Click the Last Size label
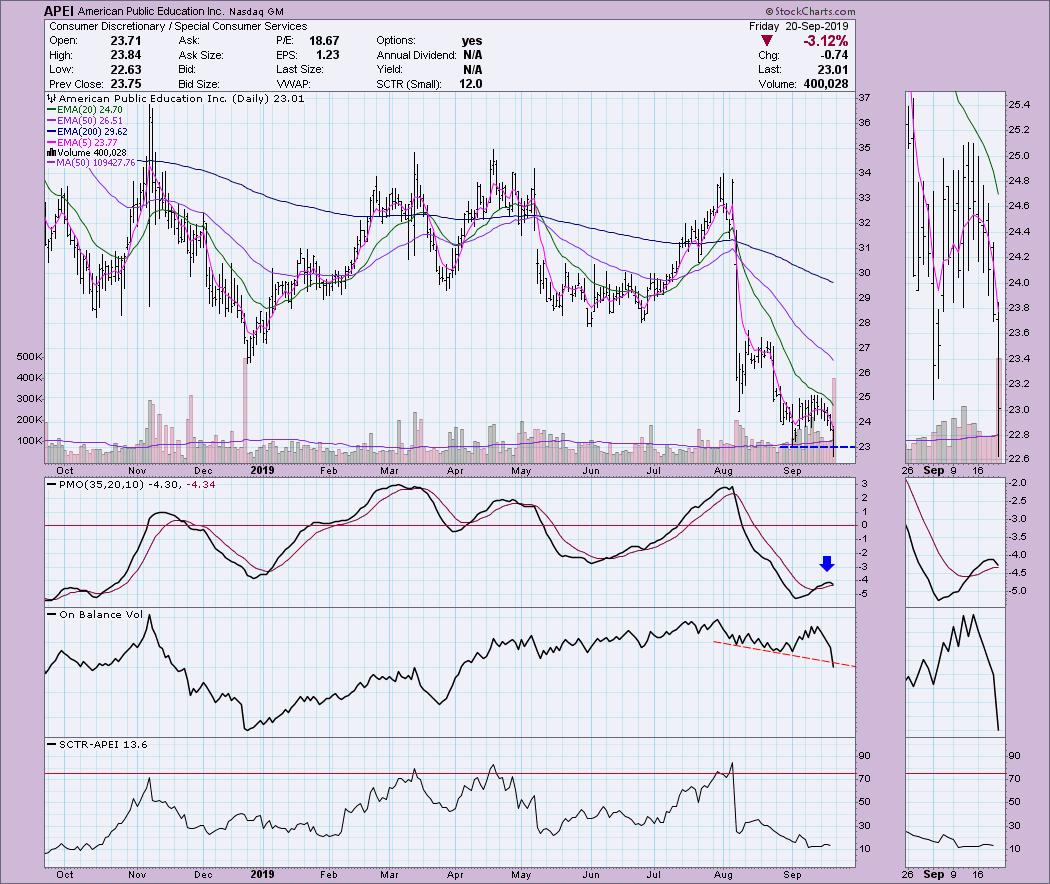Image resolution: width=1050 pixels, height=884 pixels. tap(299, 70)
